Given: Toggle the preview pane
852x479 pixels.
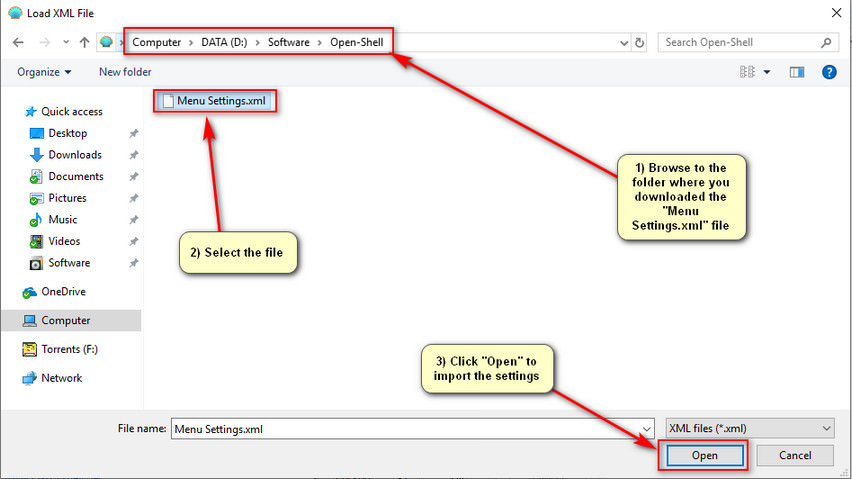Looking at the screenshot, I should (x=797, y=72).
